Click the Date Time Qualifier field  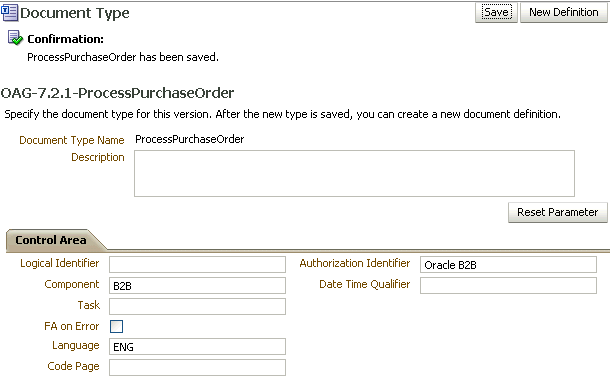(508, 286)
